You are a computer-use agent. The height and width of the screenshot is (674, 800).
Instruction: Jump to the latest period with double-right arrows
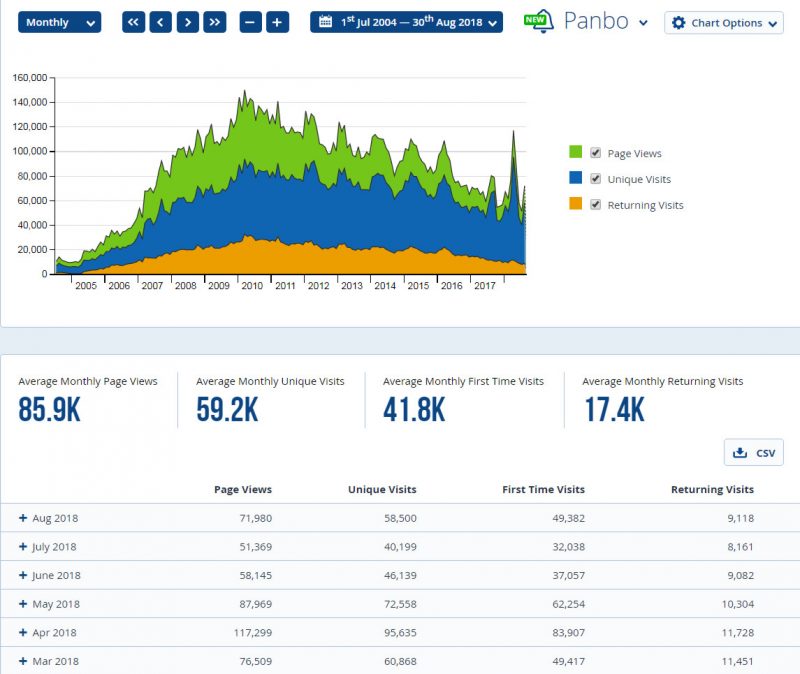pos(214,23)
